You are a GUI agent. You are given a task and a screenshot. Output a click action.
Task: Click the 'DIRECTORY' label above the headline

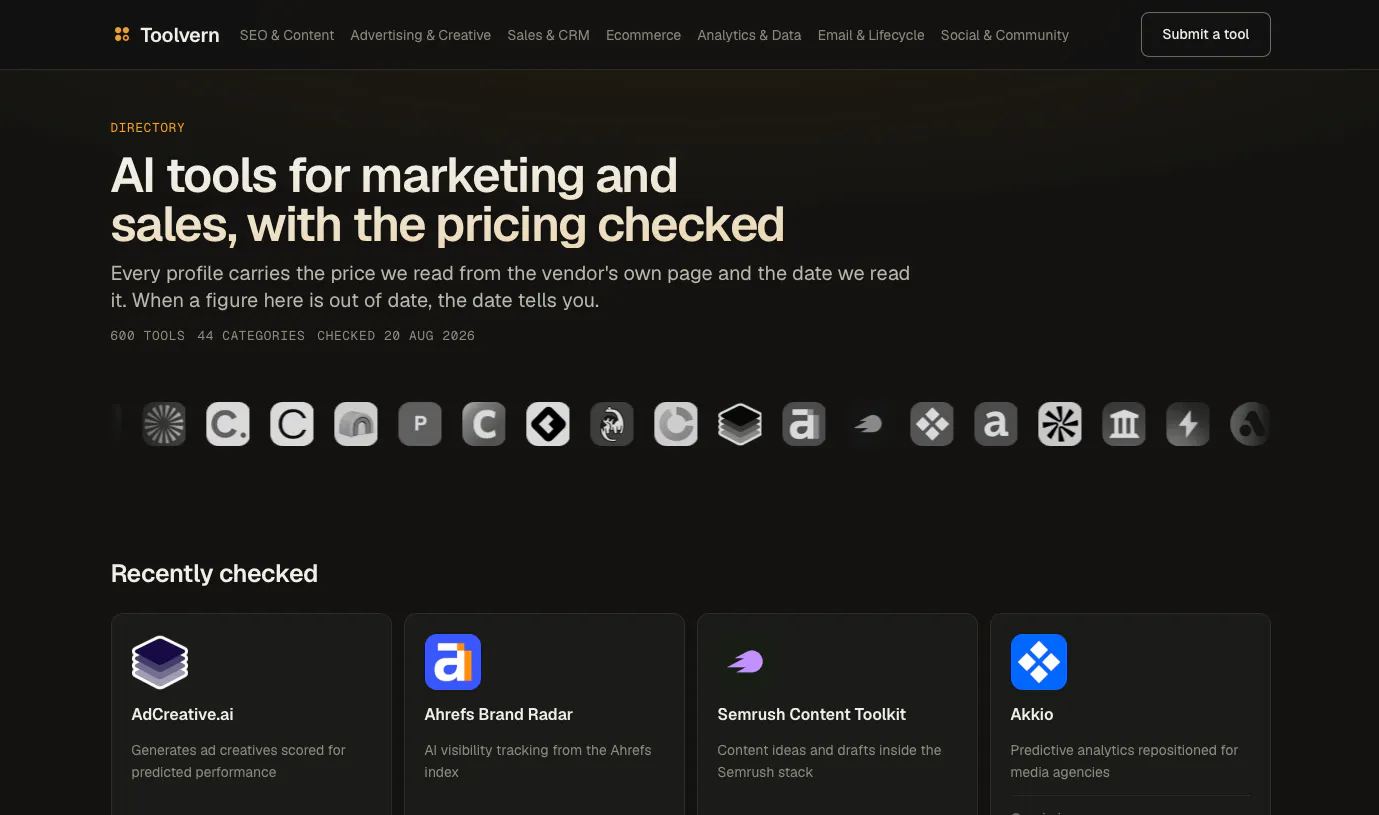pyautogui.click(x=148, y=128)
